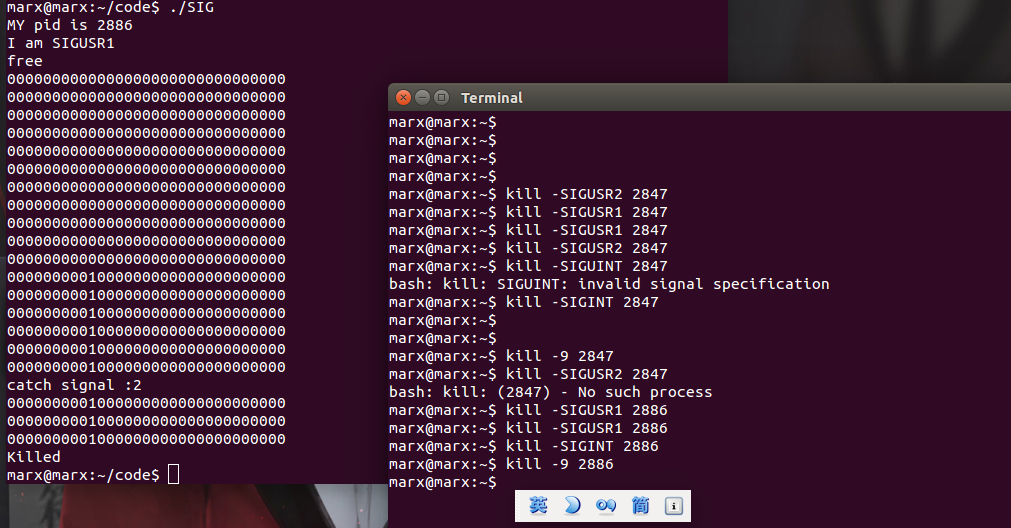Switch the punctuation mode icon in input toolbar
The image size is (1011, 528).
(x=606, y=505)
